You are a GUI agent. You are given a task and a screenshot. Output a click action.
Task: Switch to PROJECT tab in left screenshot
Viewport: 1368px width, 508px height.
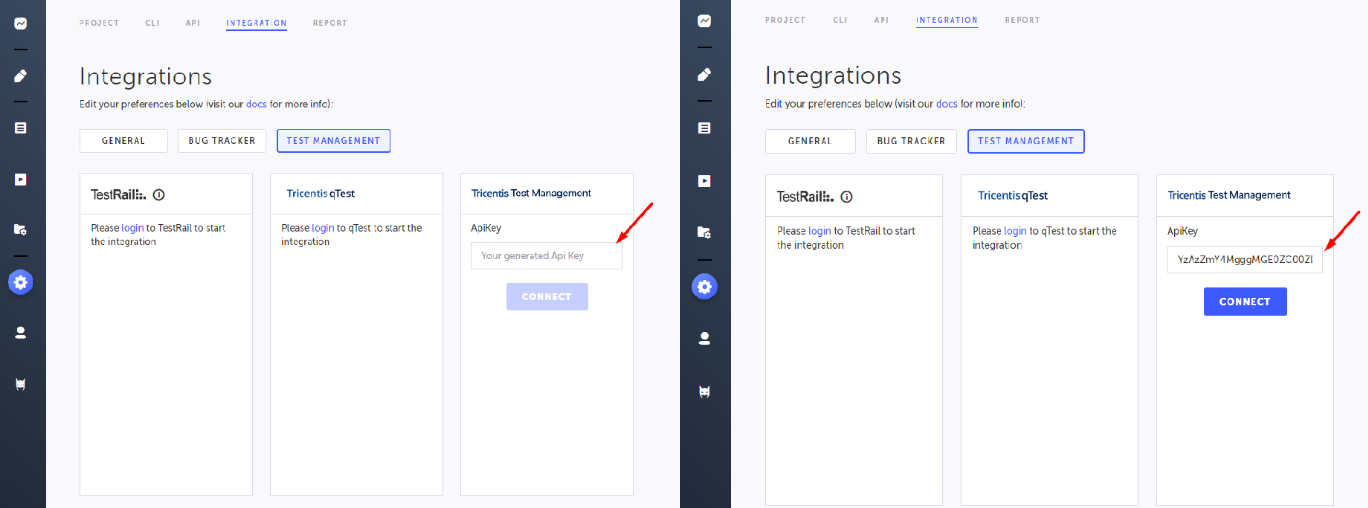click(x=99, y=23)
